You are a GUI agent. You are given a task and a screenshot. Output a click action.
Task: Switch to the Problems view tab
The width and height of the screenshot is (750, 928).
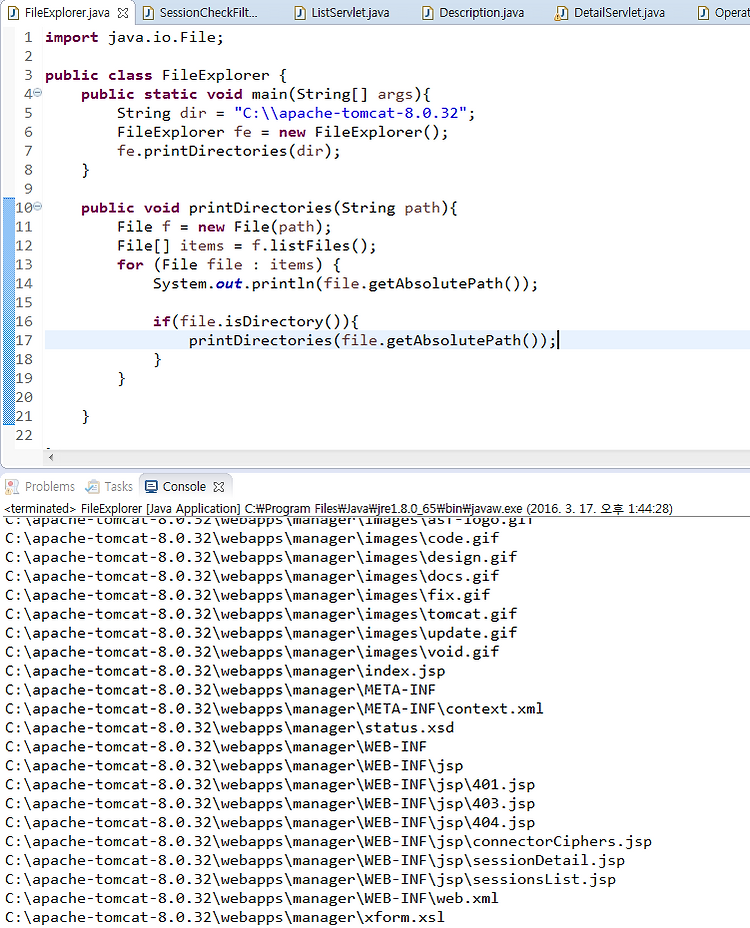(50, 486)
